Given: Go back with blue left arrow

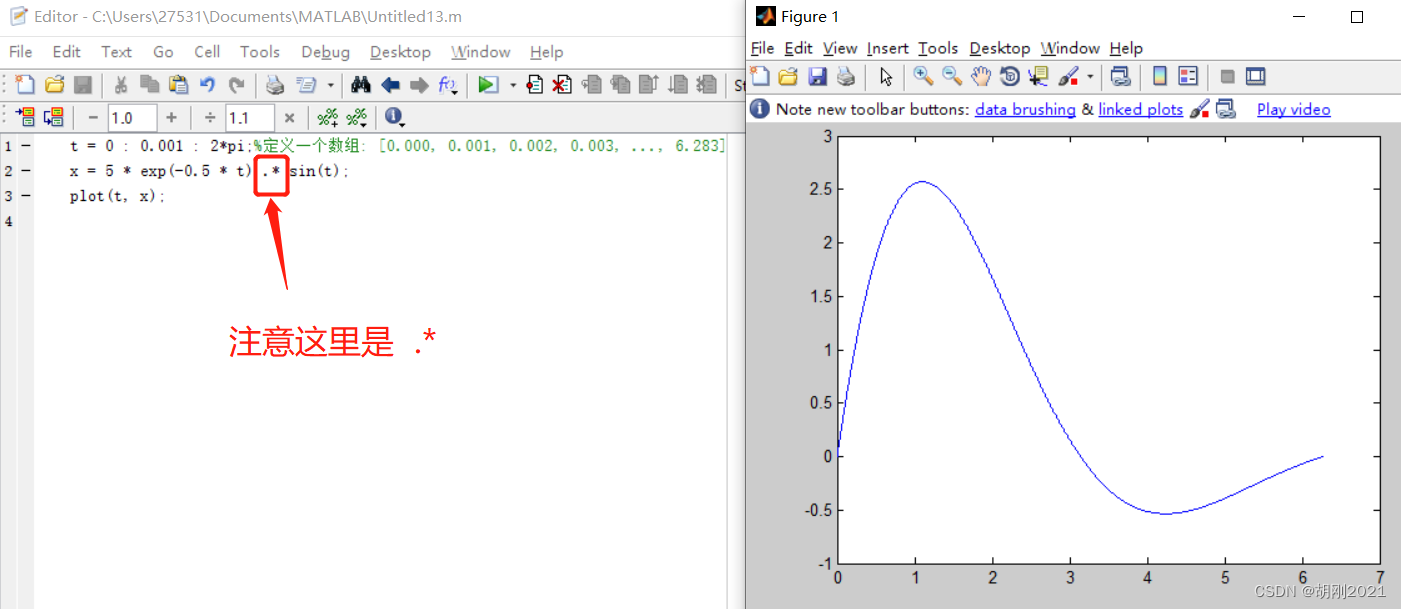Looking at the screenshot, I should point(391,85).
